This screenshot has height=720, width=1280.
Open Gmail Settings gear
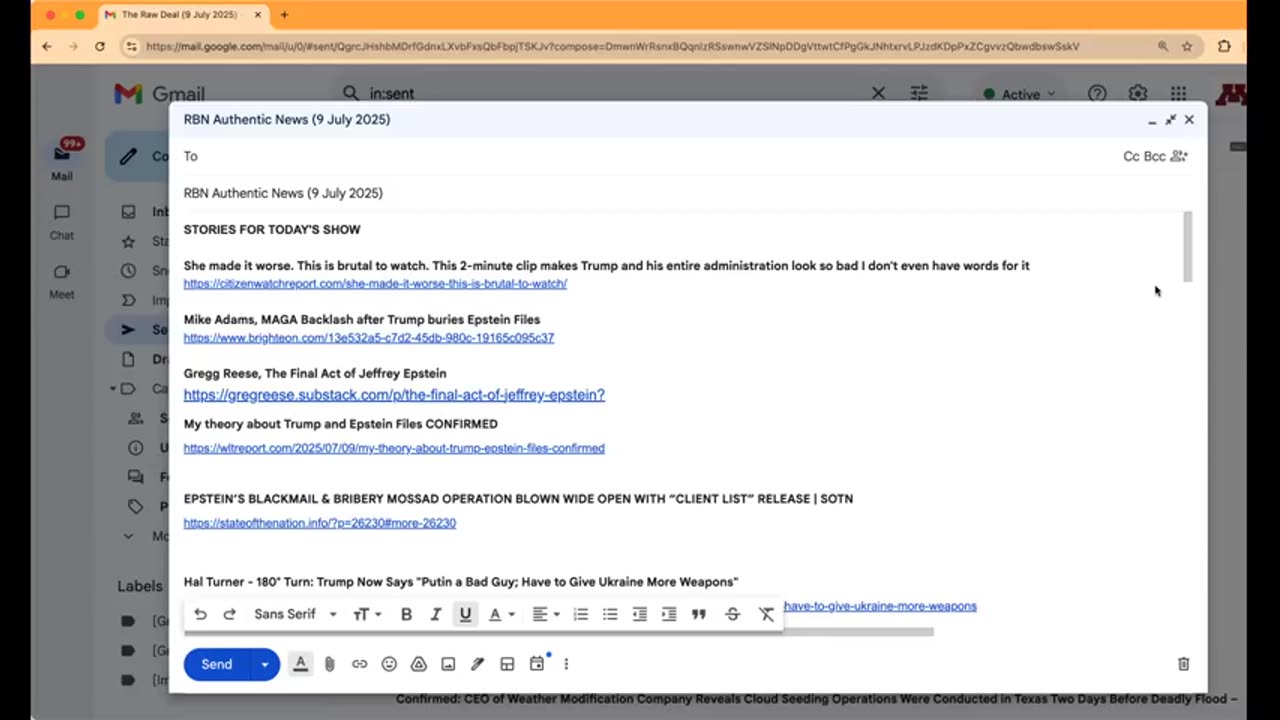click(1138, 94)
